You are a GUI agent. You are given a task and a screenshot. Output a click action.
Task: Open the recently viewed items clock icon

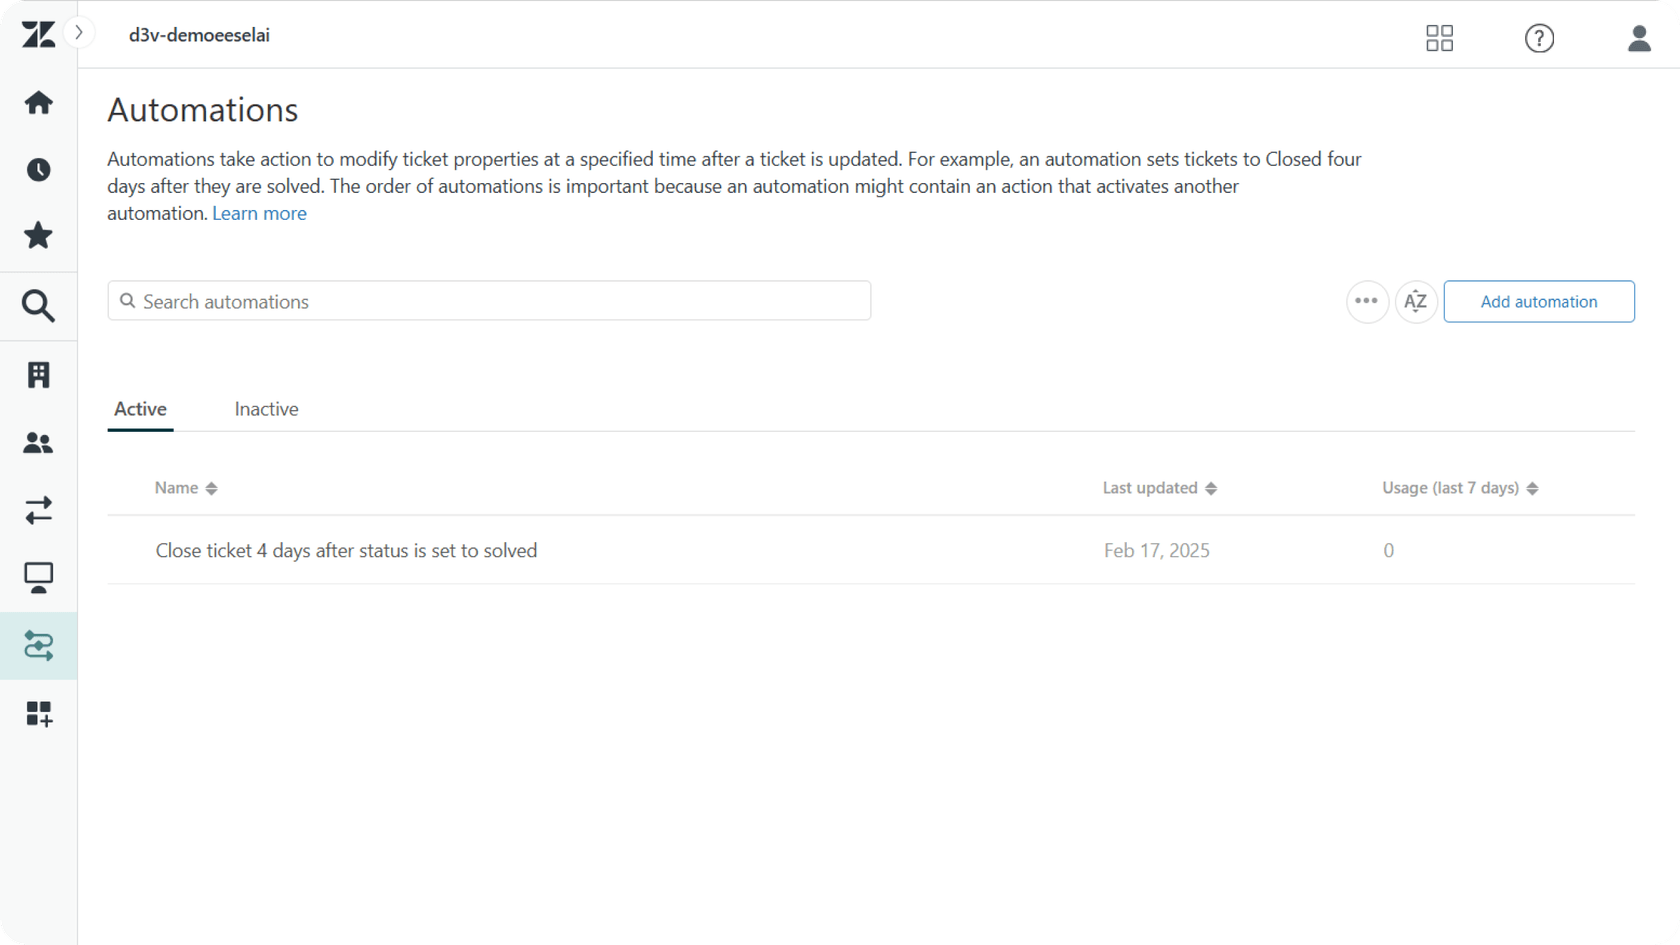[38, 169]
